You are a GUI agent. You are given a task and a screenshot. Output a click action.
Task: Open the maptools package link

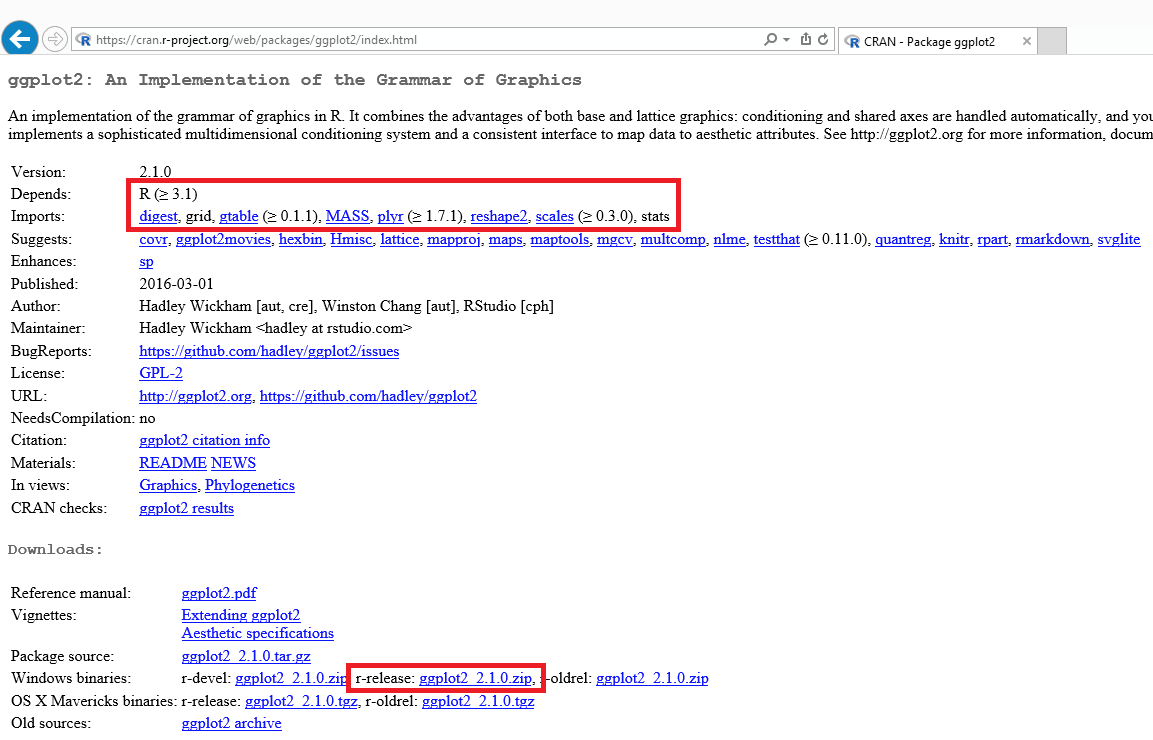560,239
